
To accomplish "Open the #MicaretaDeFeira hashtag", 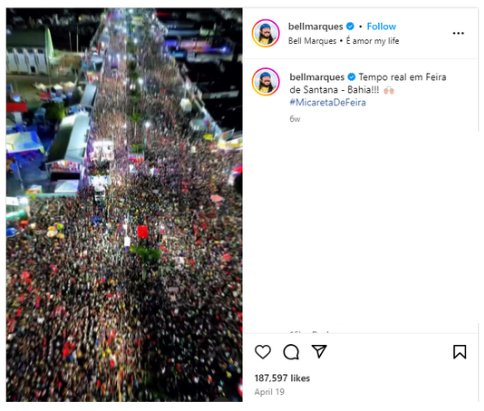I will (x=328, y=102).
